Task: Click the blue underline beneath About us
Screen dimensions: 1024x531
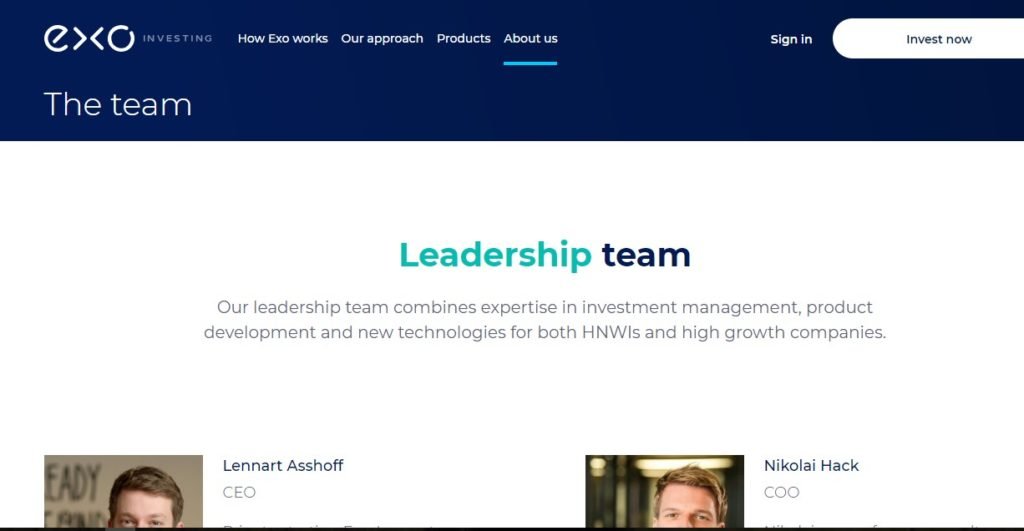Action: (530, 63)
